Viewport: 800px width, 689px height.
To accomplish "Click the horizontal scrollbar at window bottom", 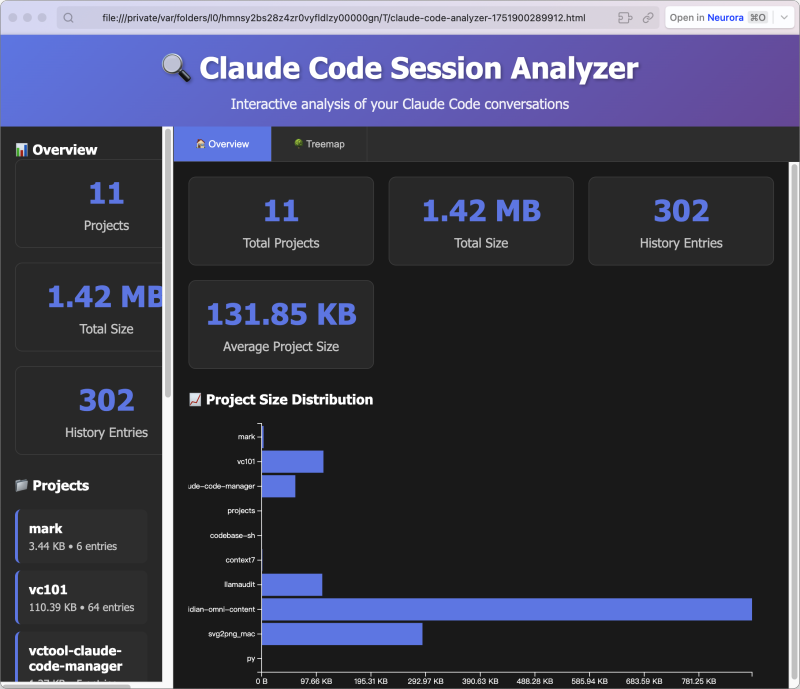I will point(66,685).
